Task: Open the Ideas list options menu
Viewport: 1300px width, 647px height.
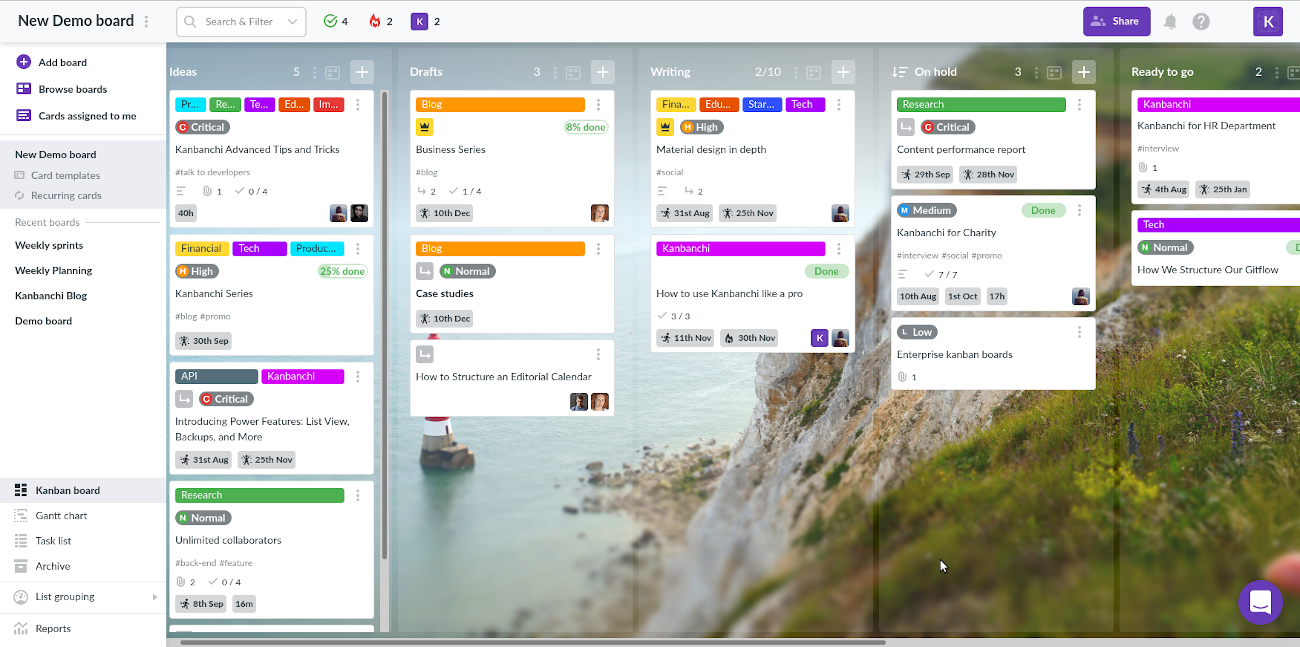Action: point(315,72)
